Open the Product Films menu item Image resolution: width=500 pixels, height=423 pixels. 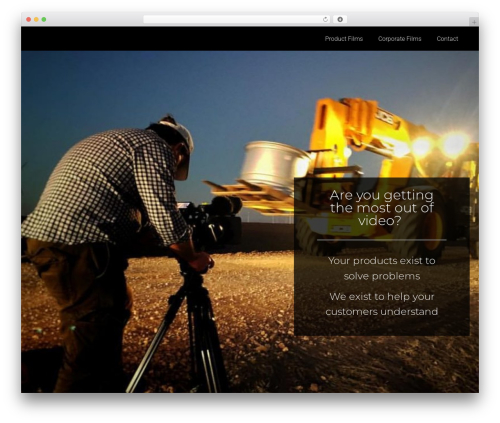(344, 39)
